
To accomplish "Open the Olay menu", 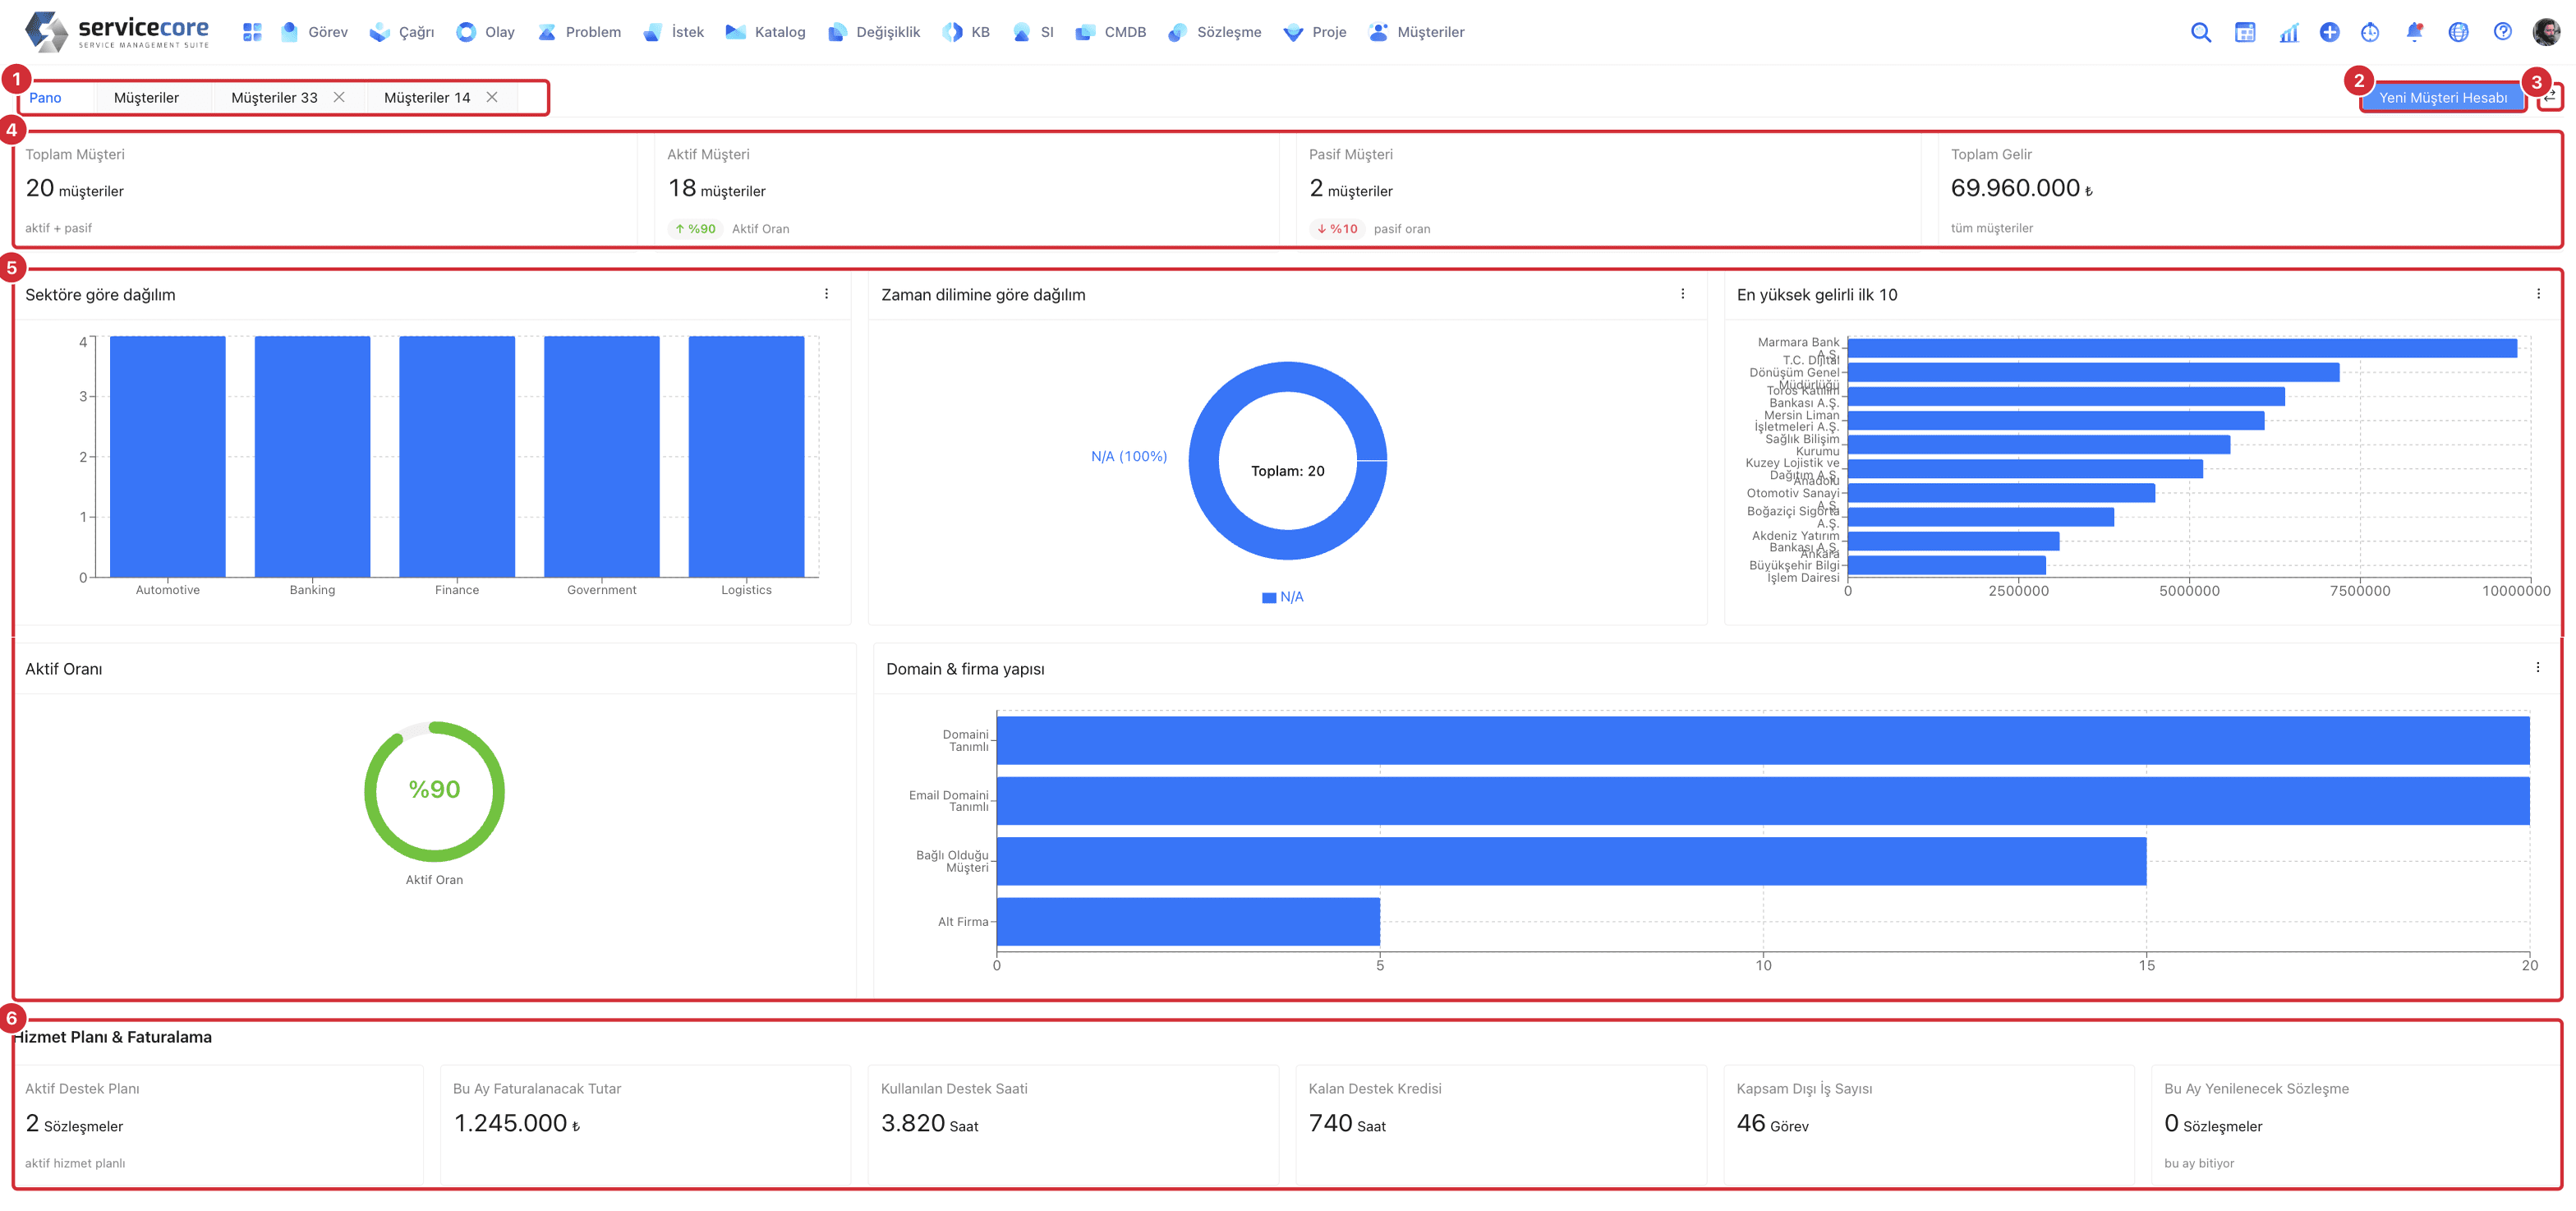I will coord(486,32).
